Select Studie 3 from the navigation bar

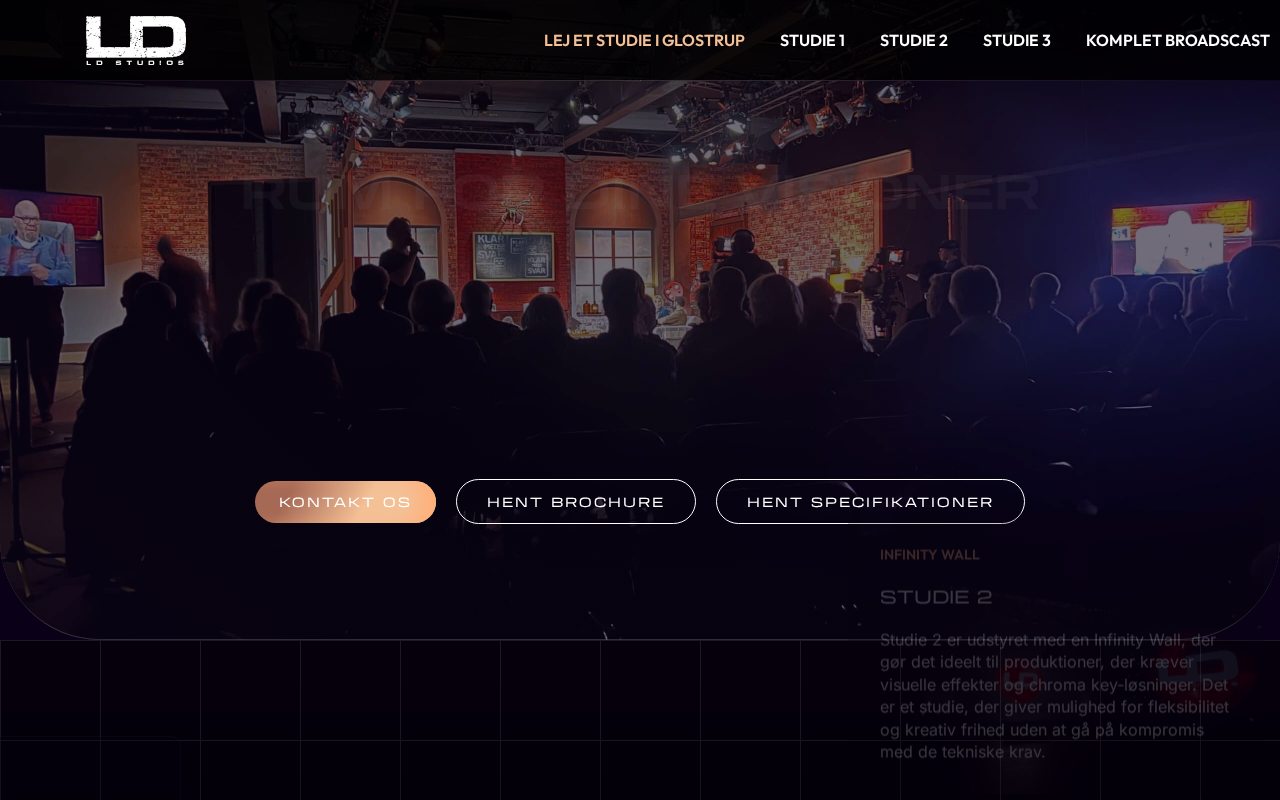tap(1017, 40)
